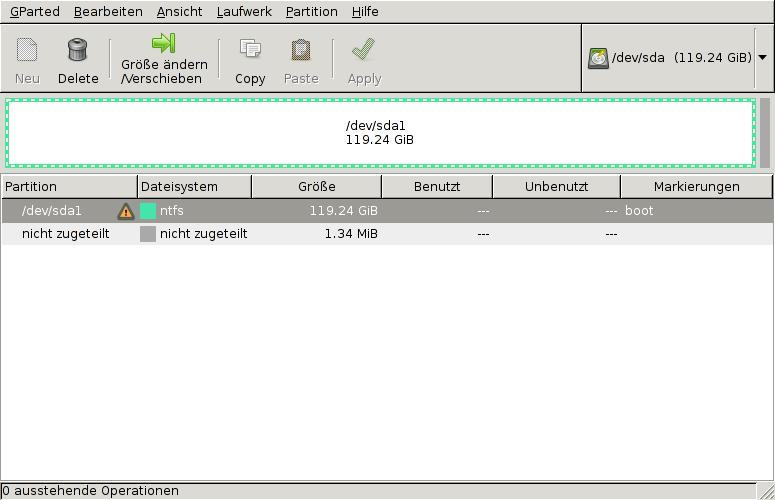This screenshot has height=500, width=775.
Task: Open the Partition menu
Action: point(311,11)
